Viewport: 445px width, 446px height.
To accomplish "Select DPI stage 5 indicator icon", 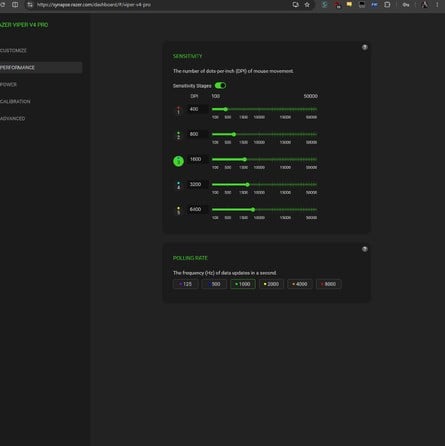I will tap(178, 211).
